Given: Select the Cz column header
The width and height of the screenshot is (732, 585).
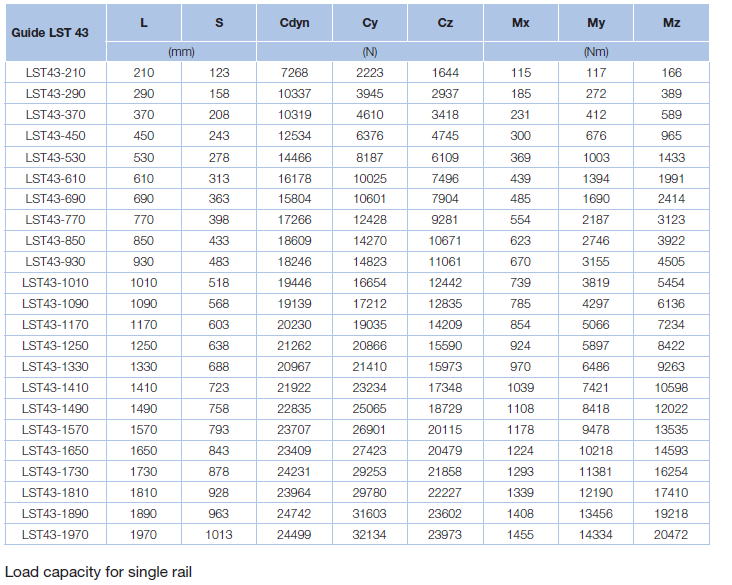Looking at the screenshot, I should [x=445, y=22].
